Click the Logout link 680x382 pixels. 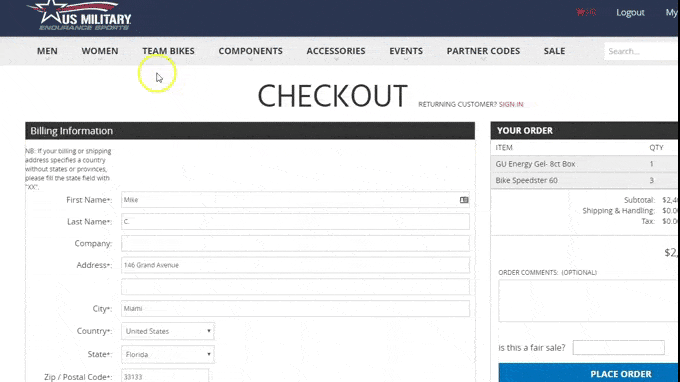click(630, 13)
